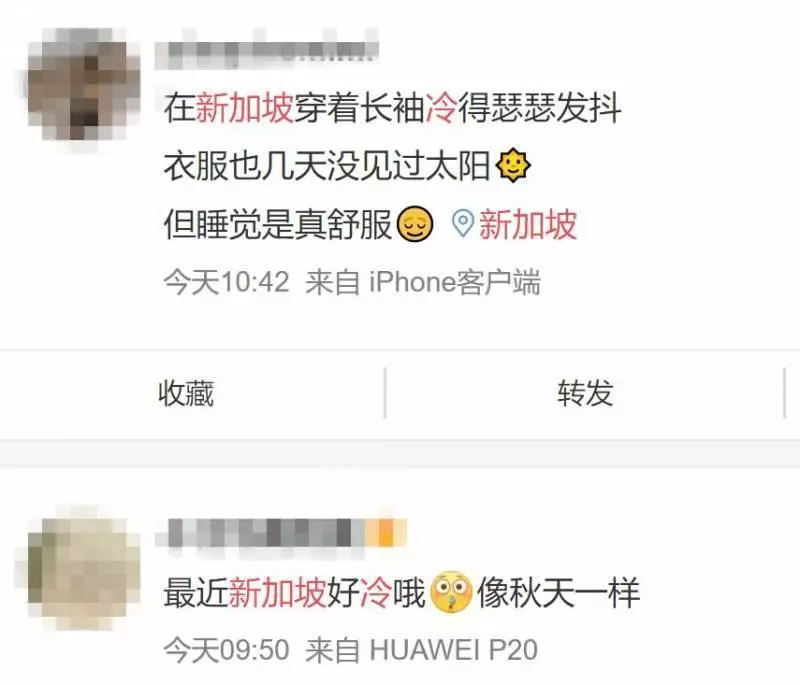Click highlighted 冷 keyword in second post
The width and height of the screenshot is (800, 685).
tap(377, 593)
